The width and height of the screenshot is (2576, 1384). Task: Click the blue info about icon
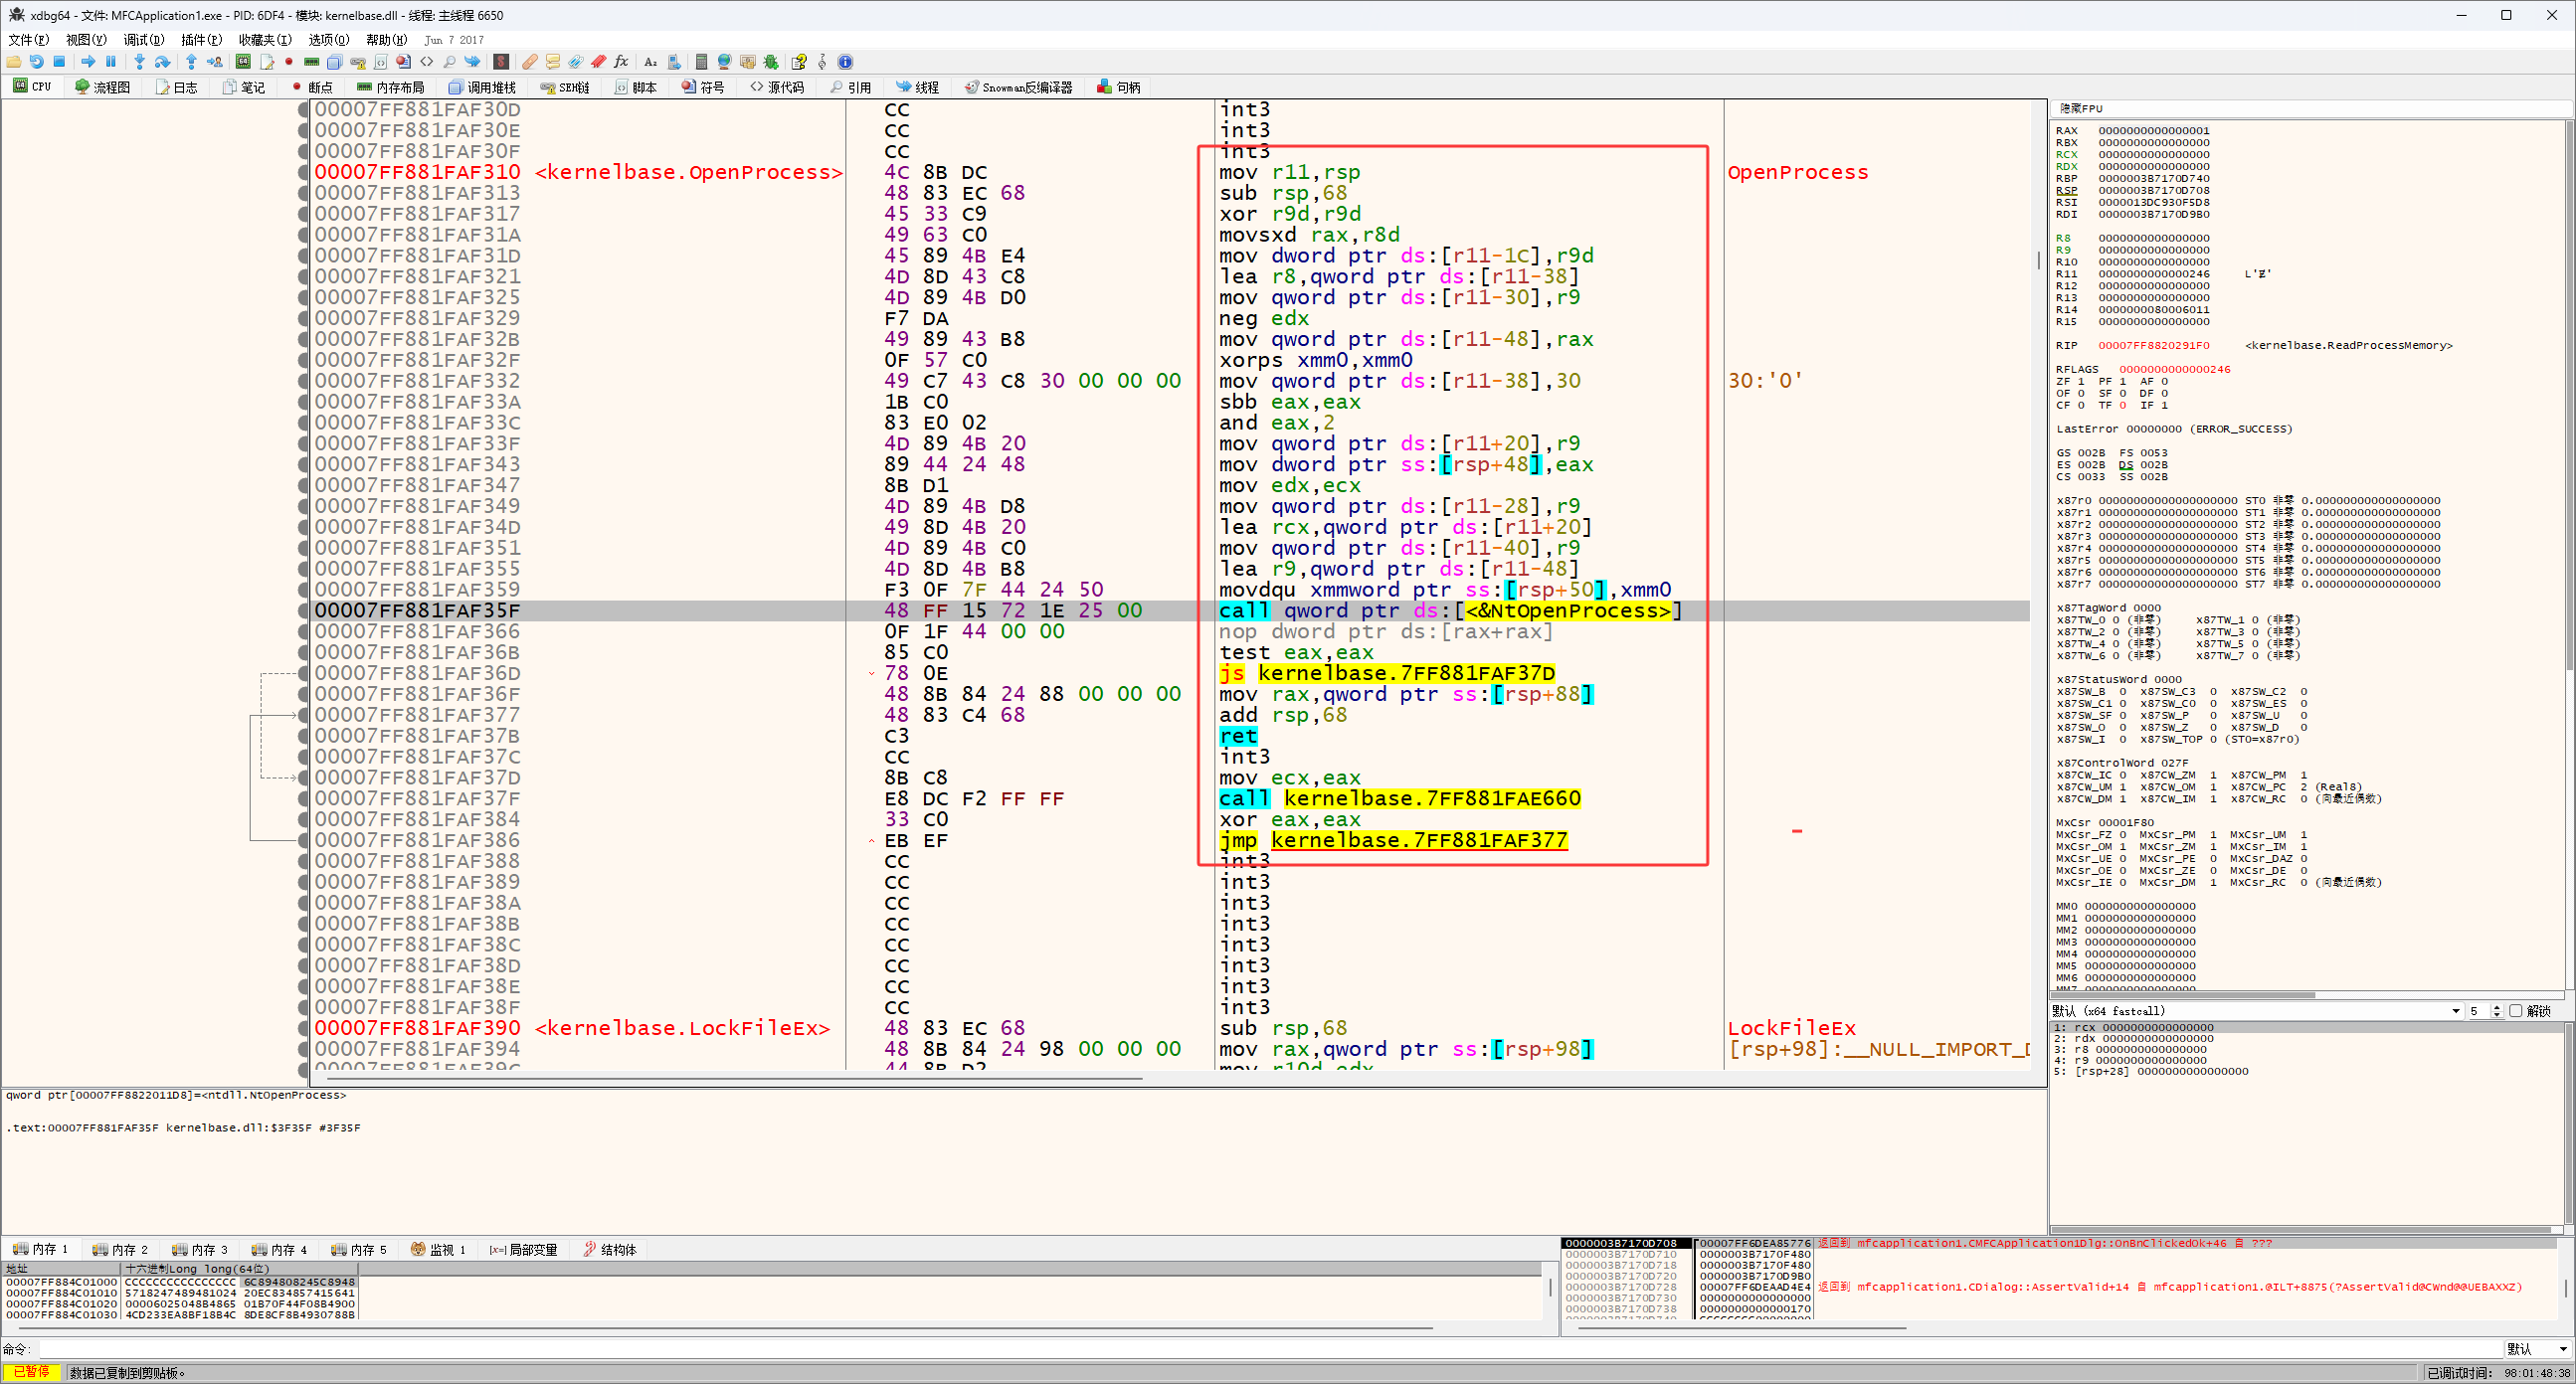tap(845, 62)
